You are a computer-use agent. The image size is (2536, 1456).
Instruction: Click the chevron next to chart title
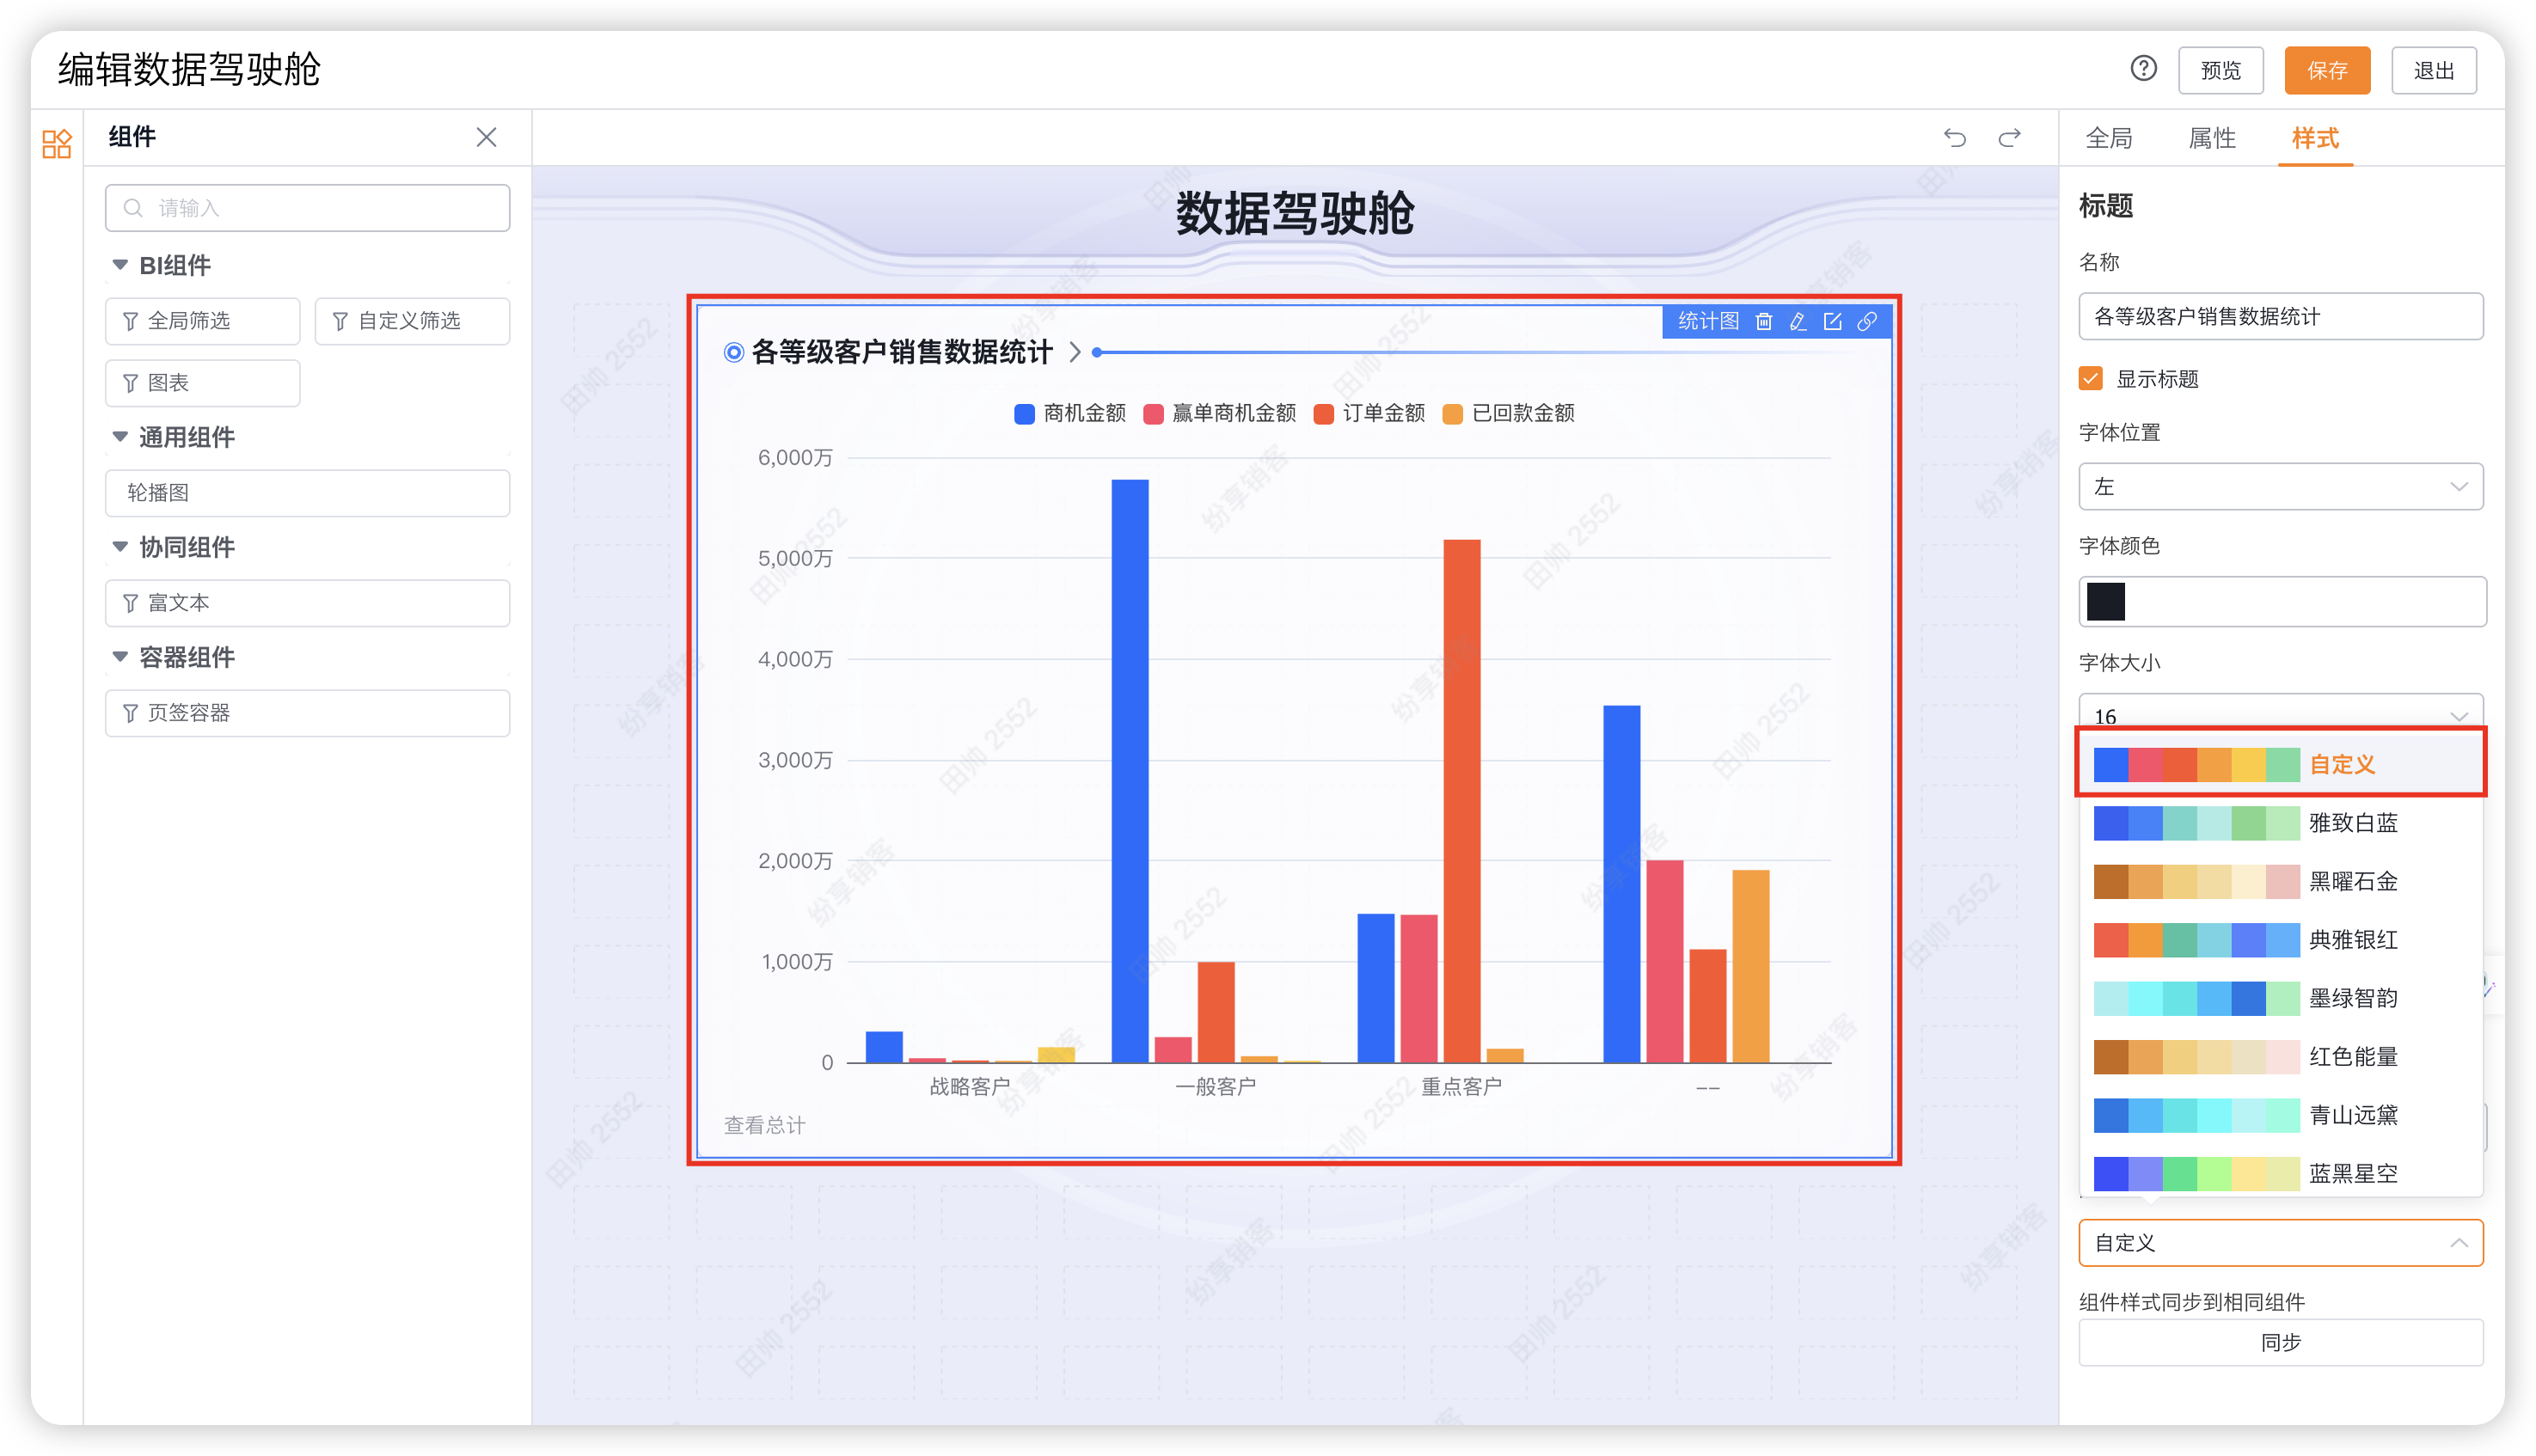click(x=1075, y=352)
